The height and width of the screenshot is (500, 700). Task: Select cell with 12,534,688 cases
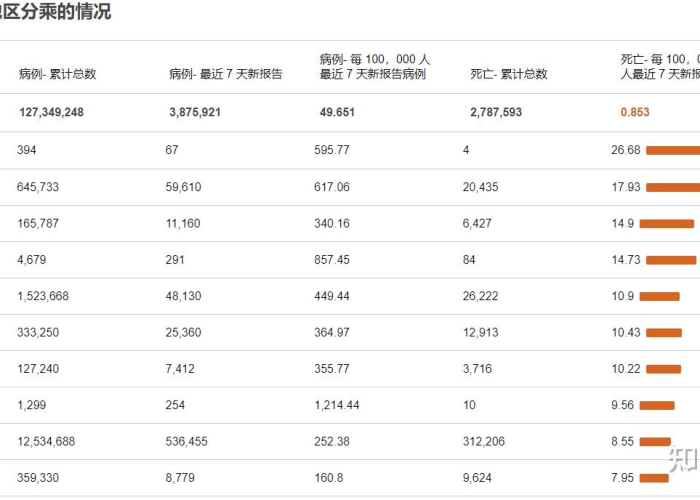[x=46, y=442]
